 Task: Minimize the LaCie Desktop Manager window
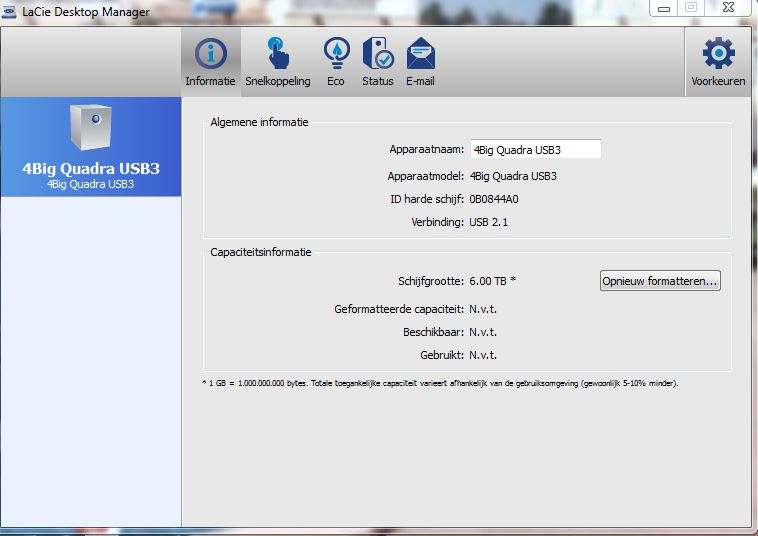[x=663, y=8]
